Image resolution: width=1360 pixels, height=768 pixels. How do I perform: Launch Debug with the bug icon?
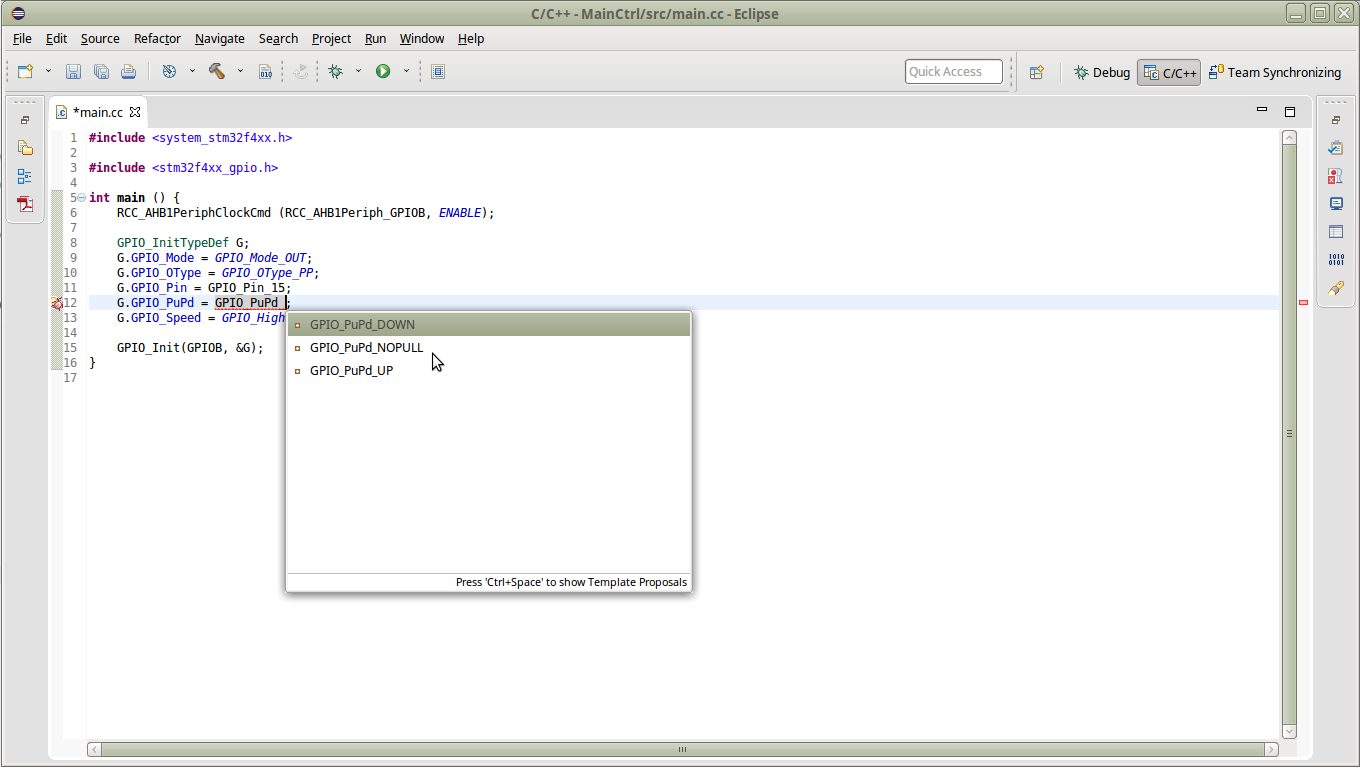click(x=336, y=72)
